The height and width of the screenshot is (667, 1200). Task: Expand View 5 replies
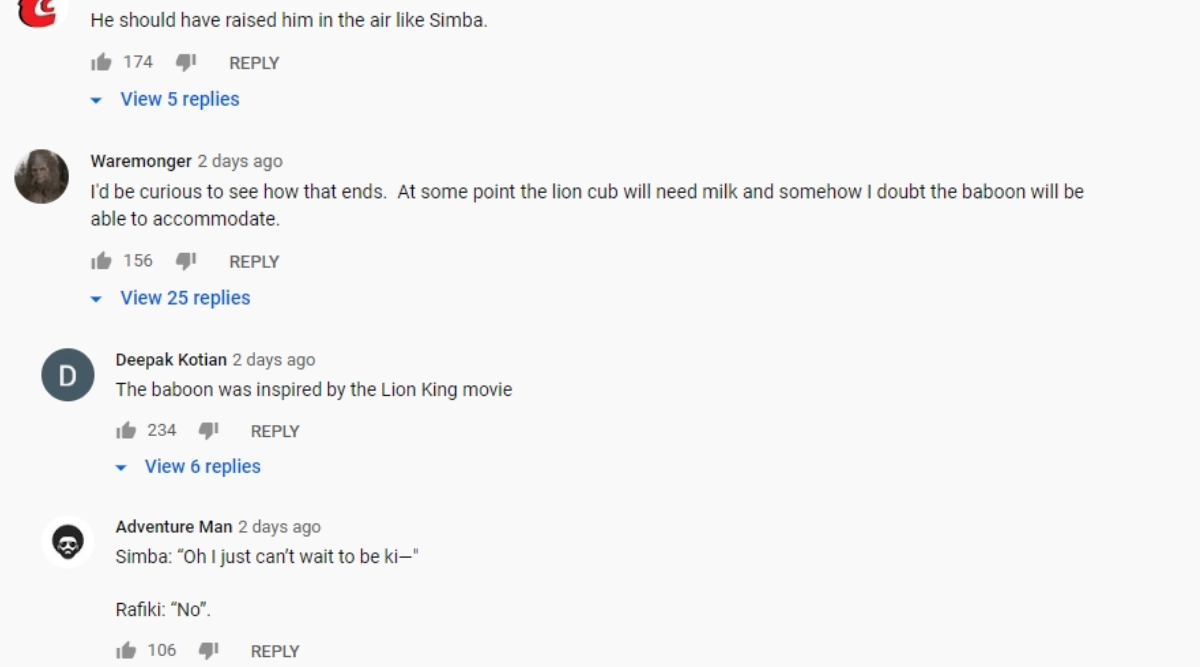point(179,99)
